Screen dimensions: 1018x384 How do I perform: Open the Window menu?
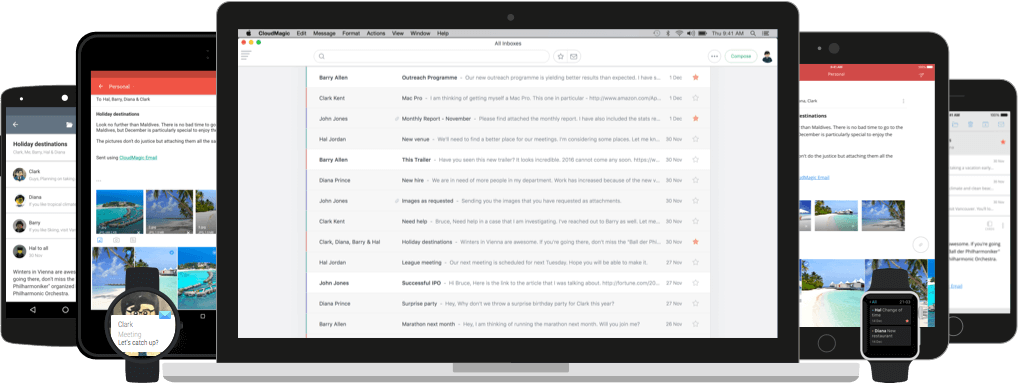coord(421,33)
